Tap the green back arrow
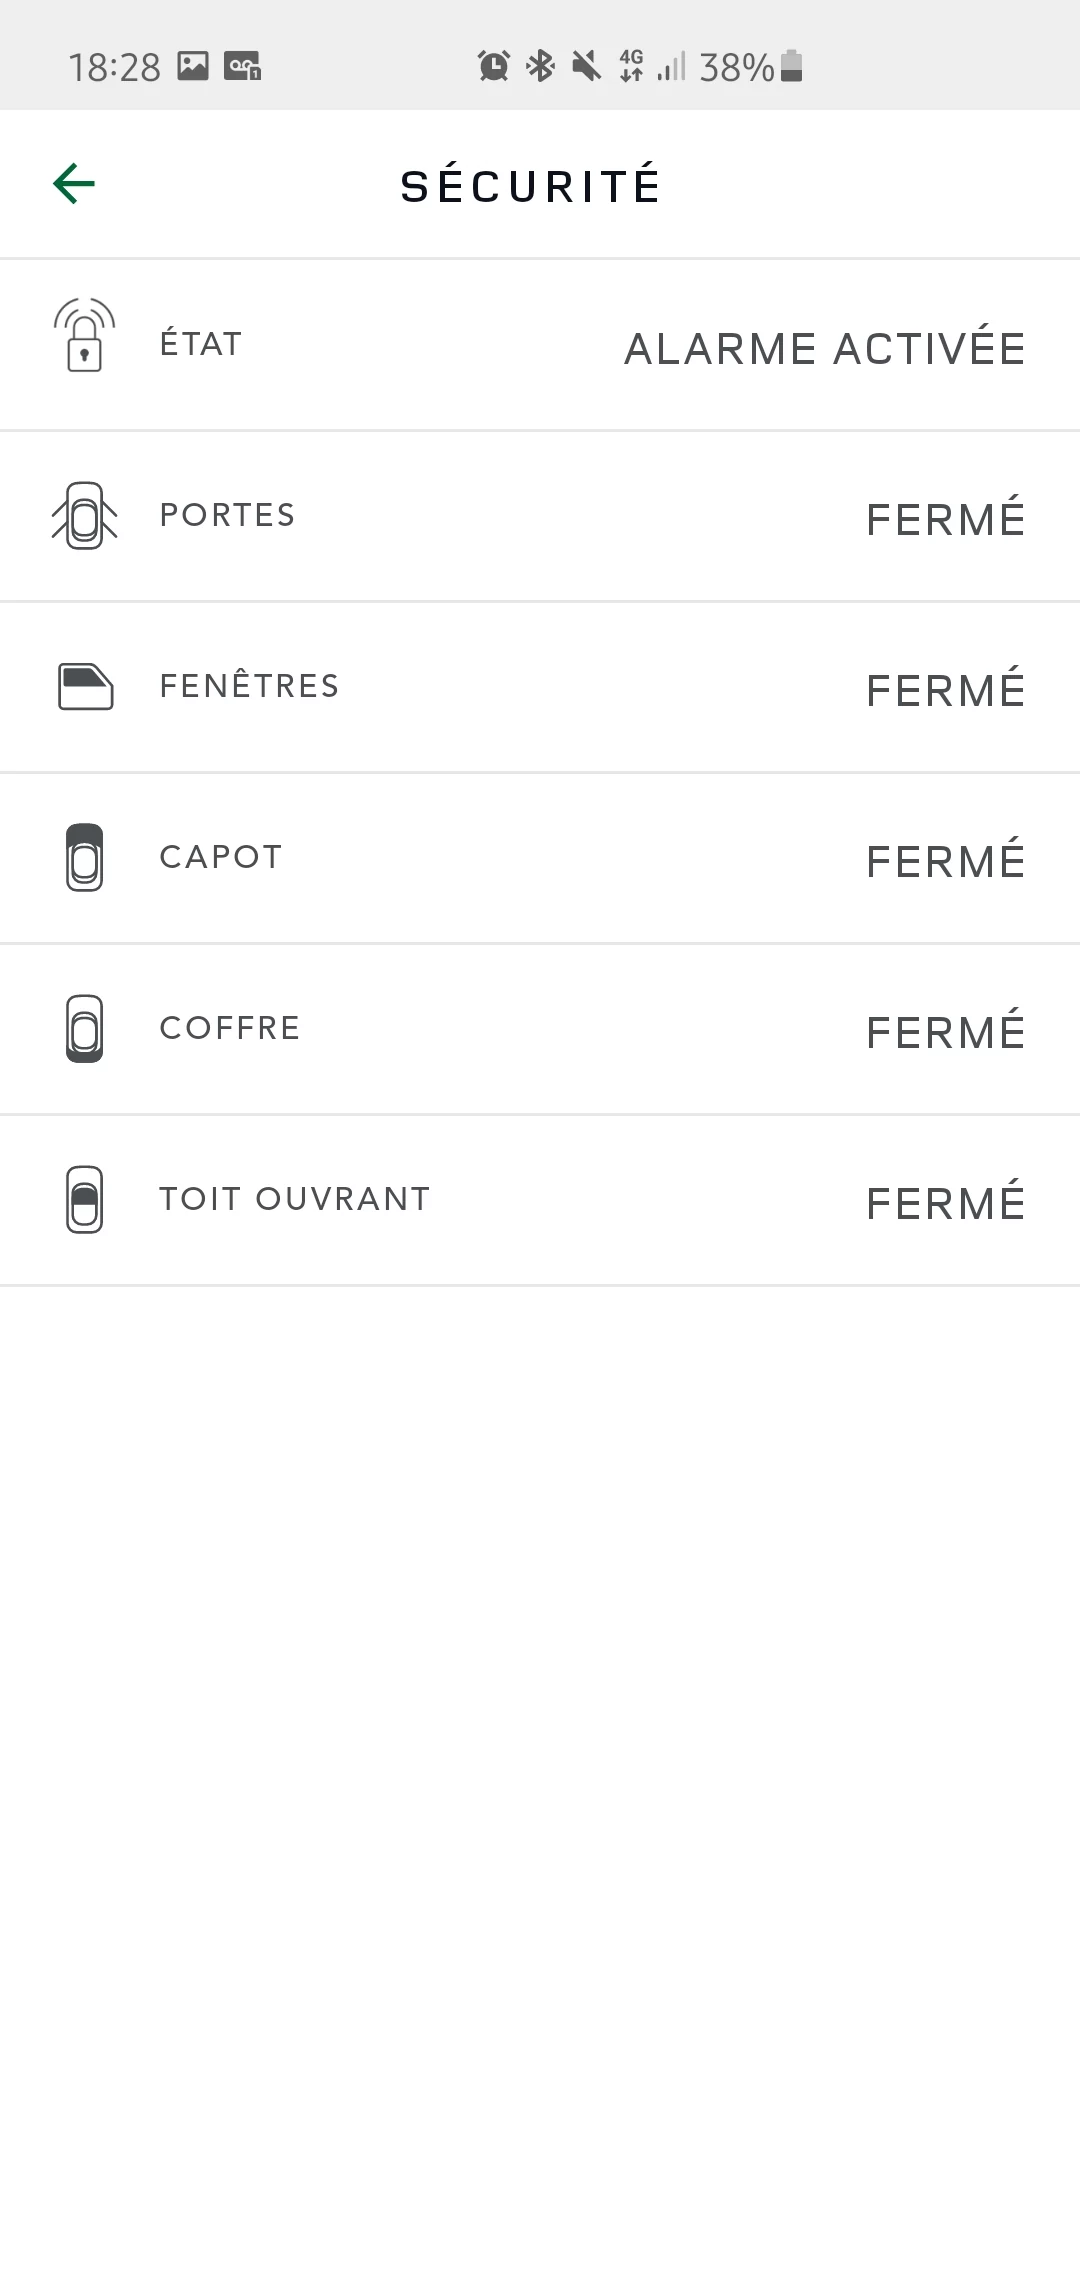This screenshot has height=2280, width=1080. pos(74,184)
